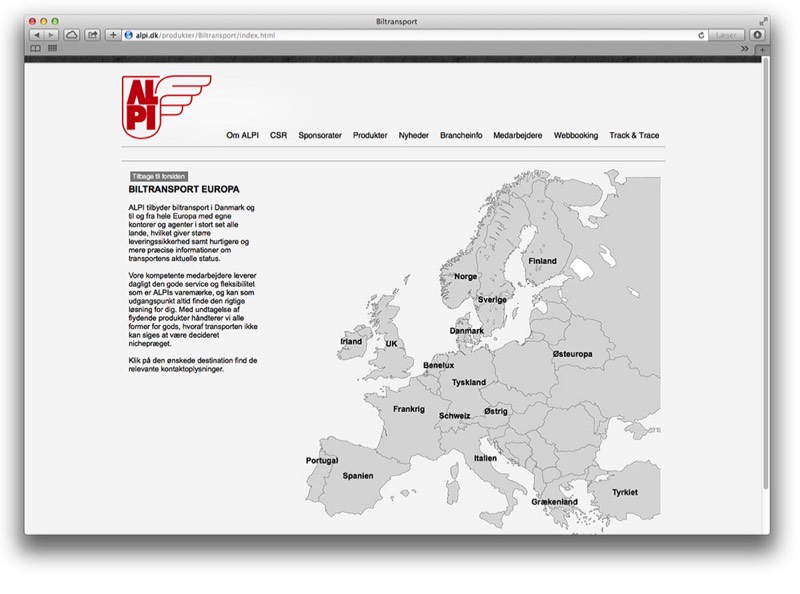Select Danmark on the map

coord(466,331)
